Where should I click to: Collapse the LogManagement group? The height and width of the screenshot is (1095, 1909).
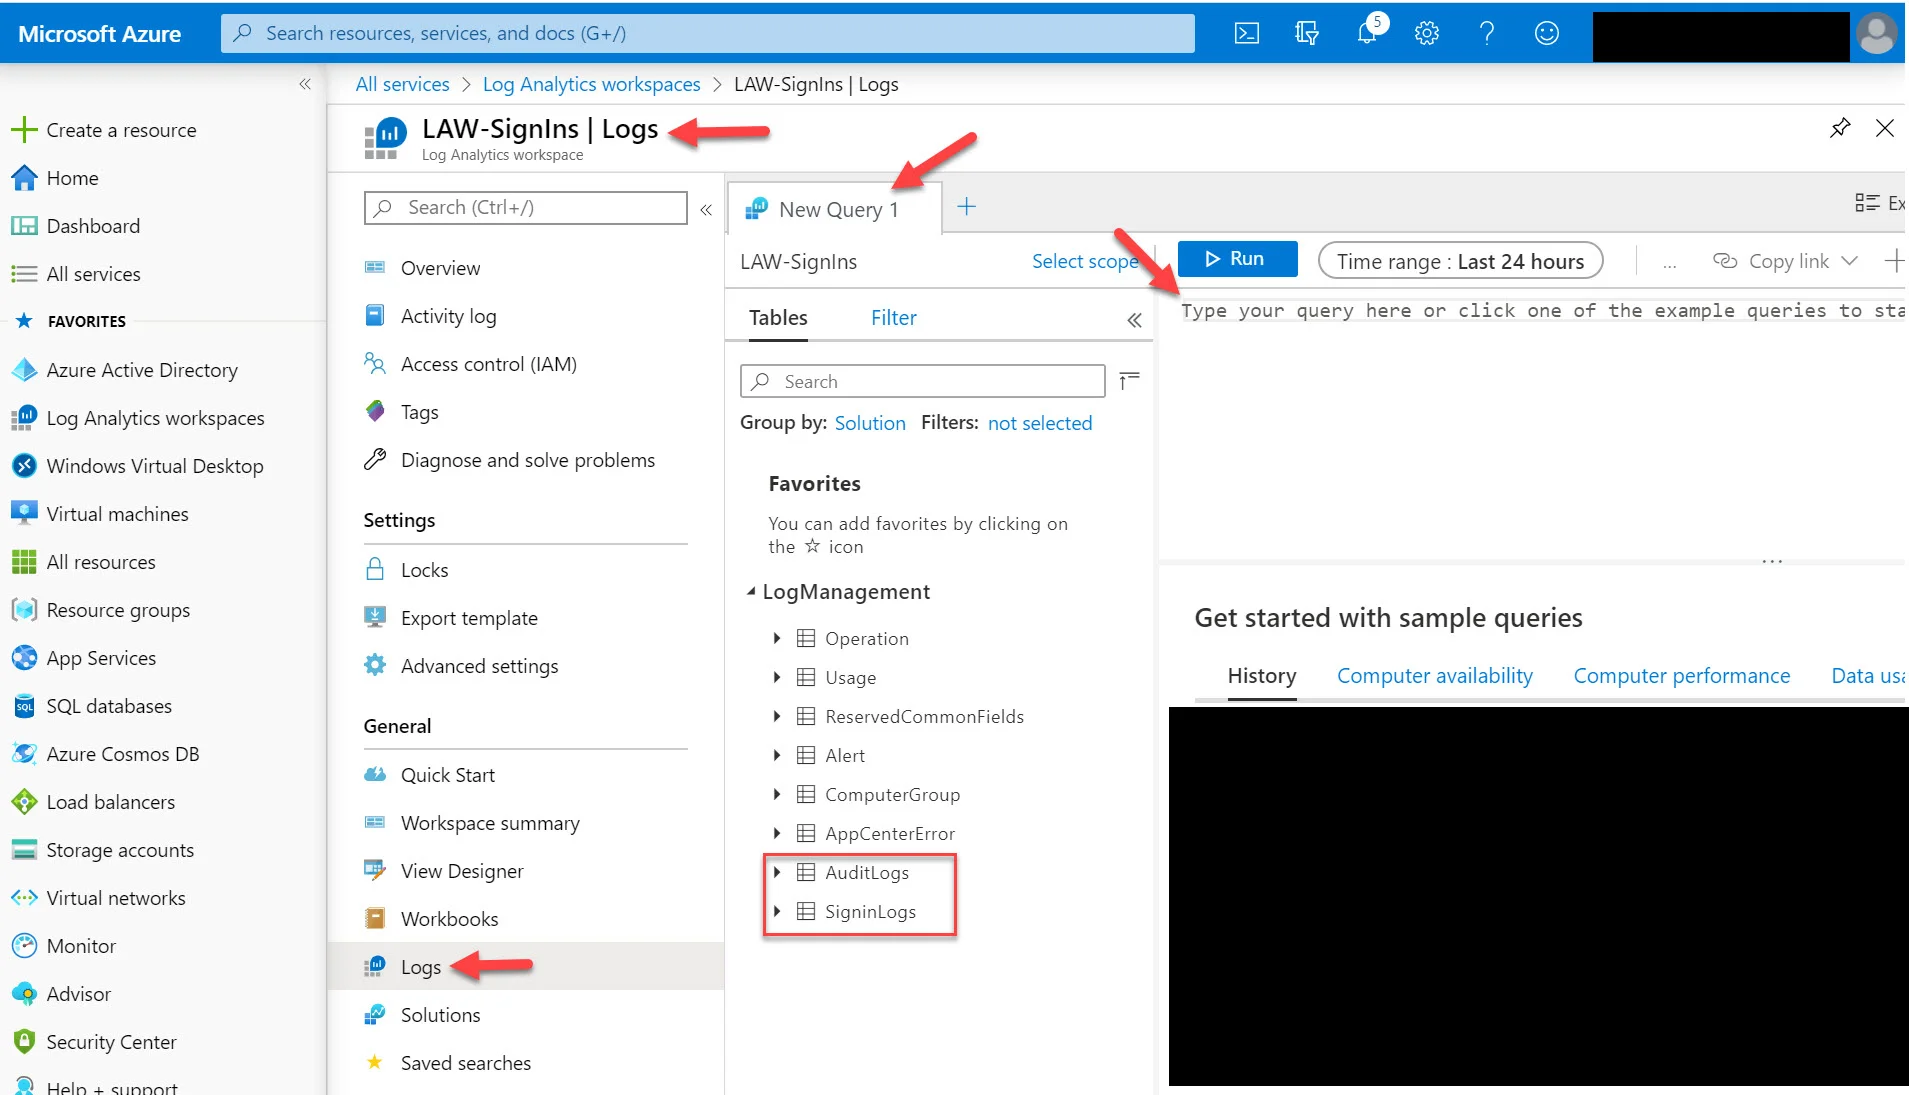pos(751,592)
